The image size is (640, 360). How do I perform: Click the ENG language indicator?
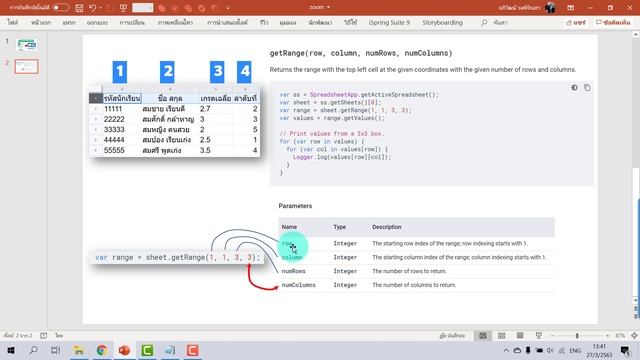click(575, 351)
